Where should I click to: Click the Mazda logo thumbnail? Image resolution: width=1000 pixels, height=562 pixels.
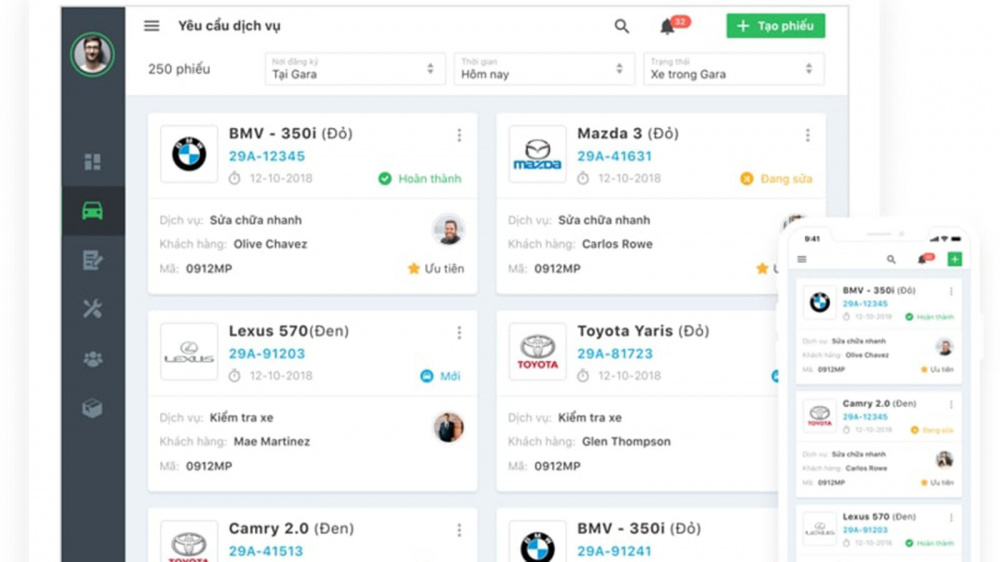[x=537, y=154]
